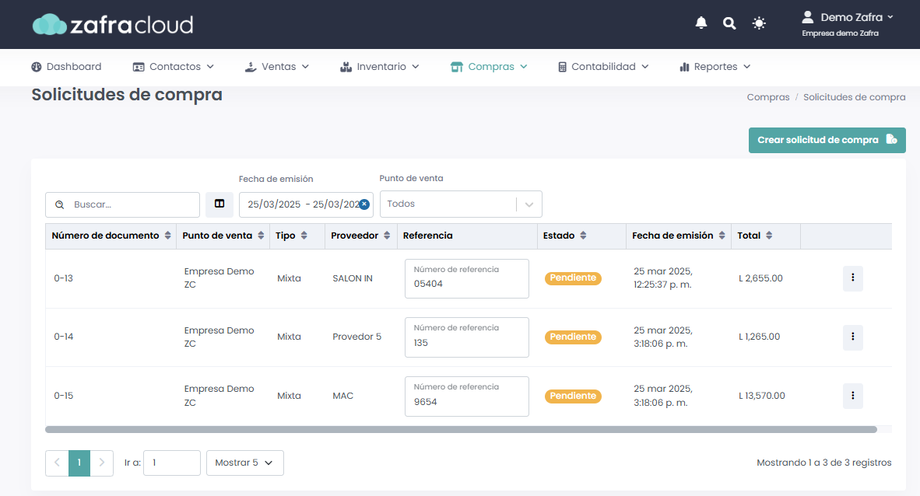Expand the Punto de venta dropdown
This screenshot has height=496, width=920.
pos(529,204)
